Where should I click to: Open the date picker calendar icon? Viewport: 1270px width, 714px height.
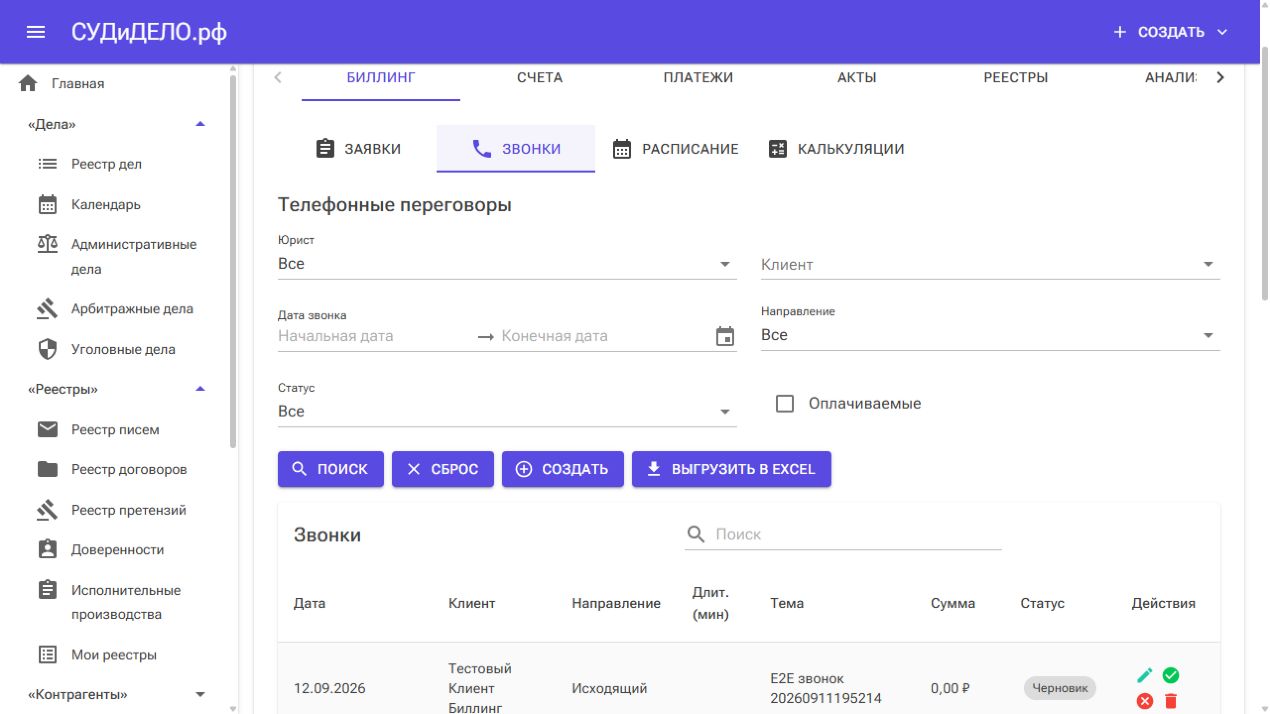point(725,337)
